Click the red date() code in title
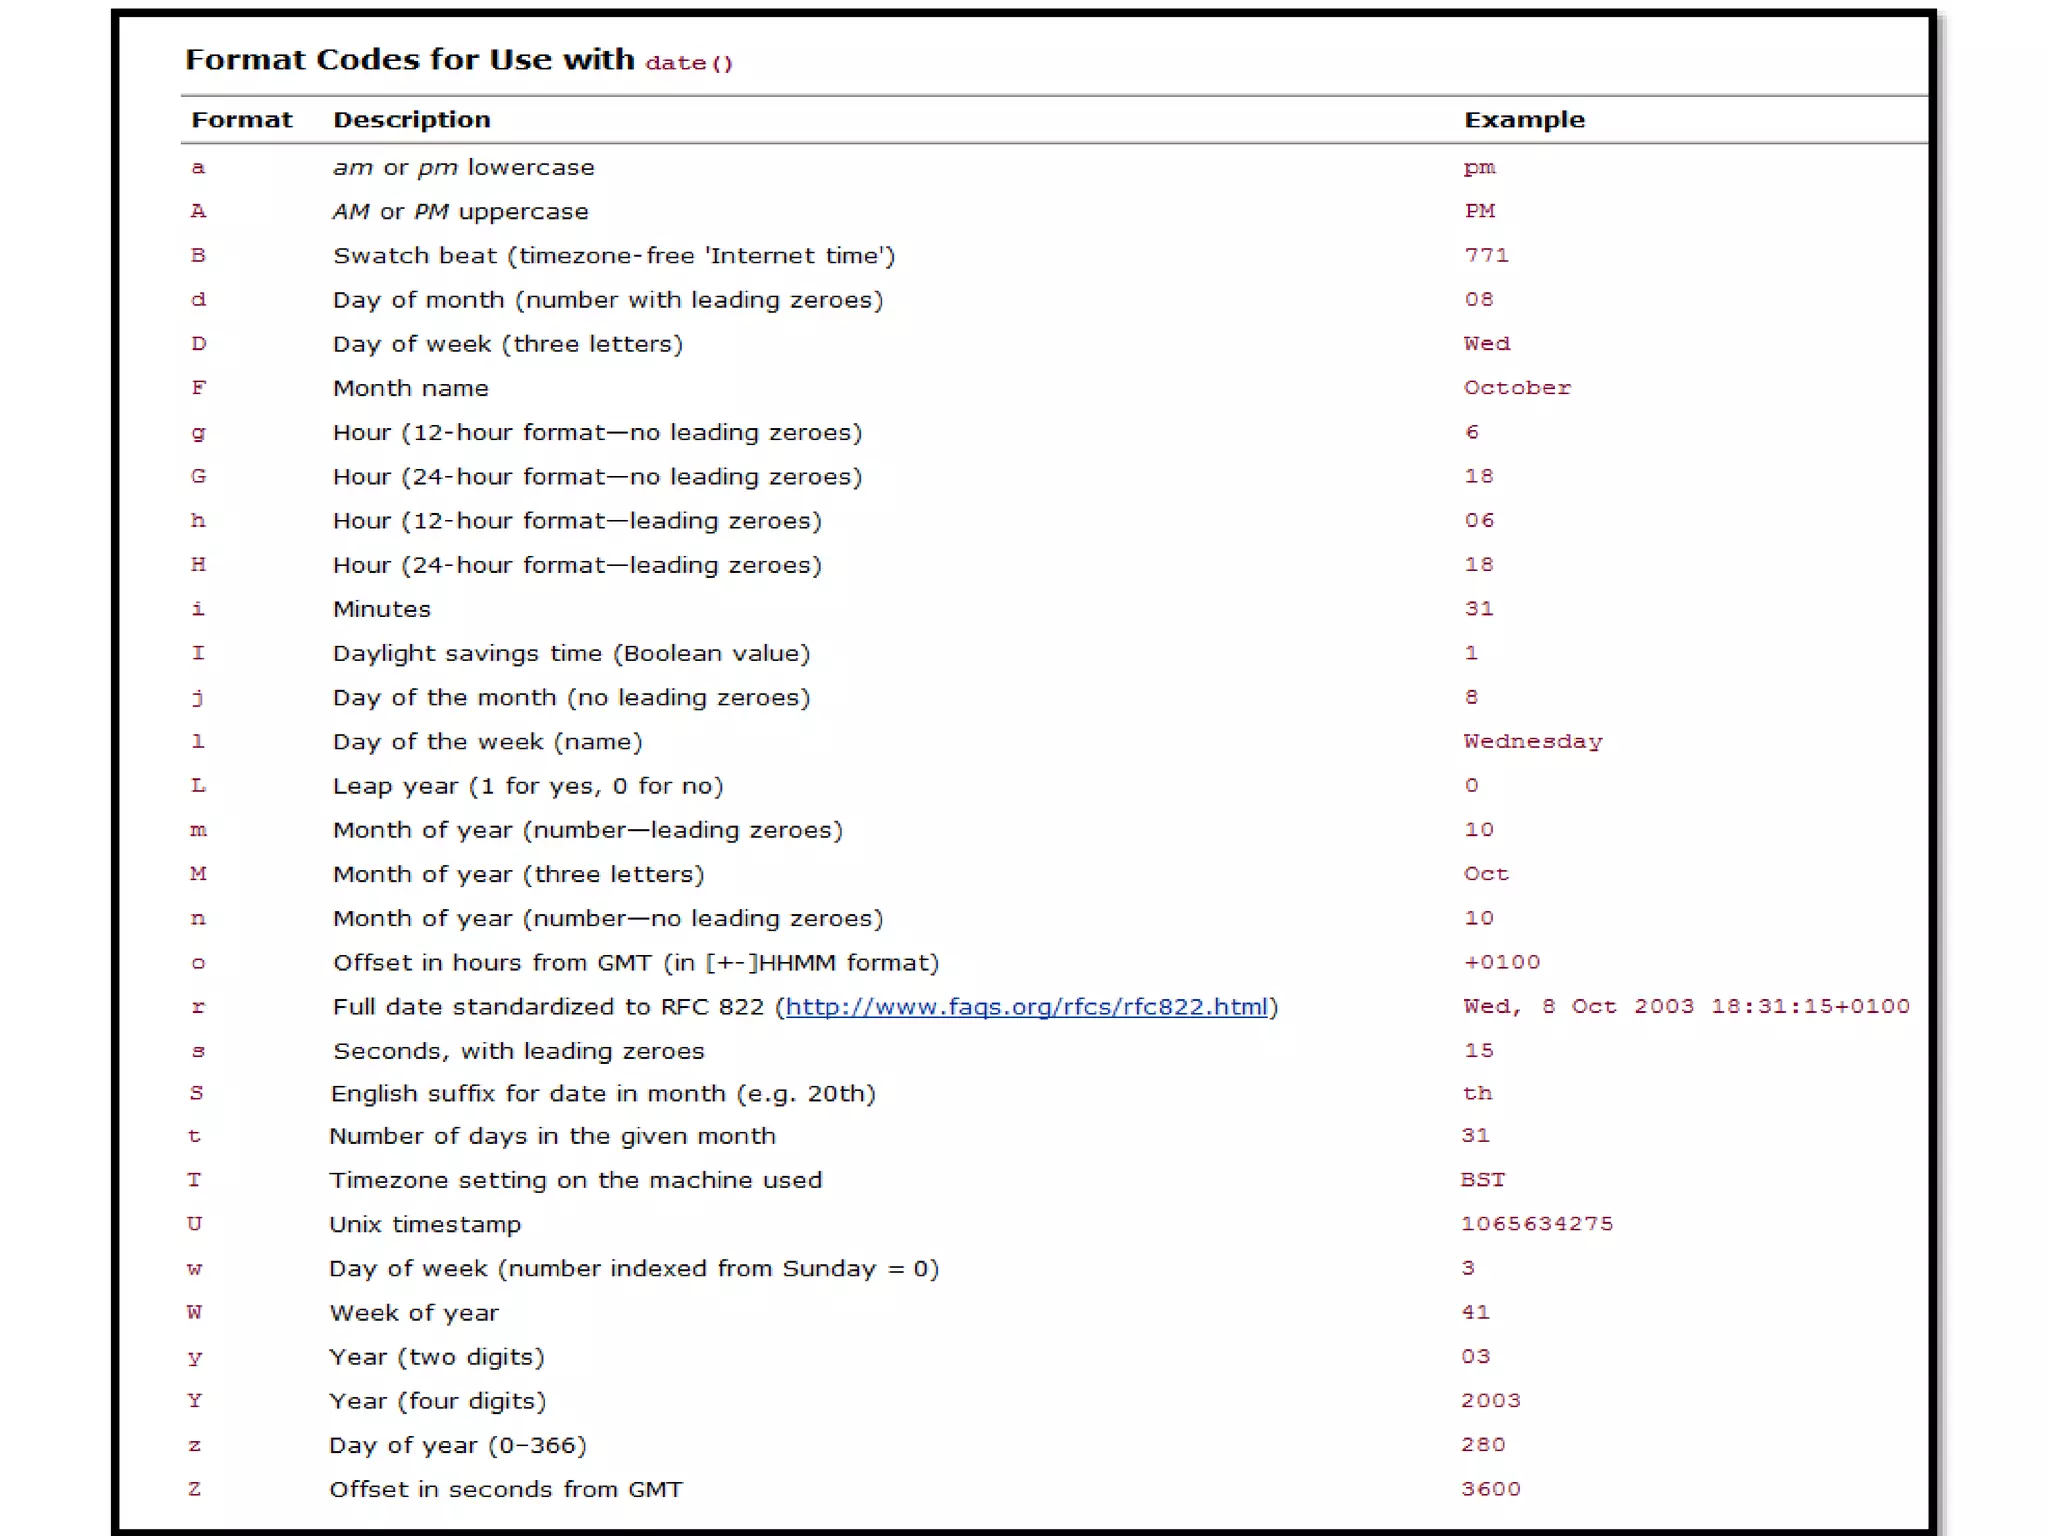Viewport: 2048px width, 1536px height. tap(689, 63)
